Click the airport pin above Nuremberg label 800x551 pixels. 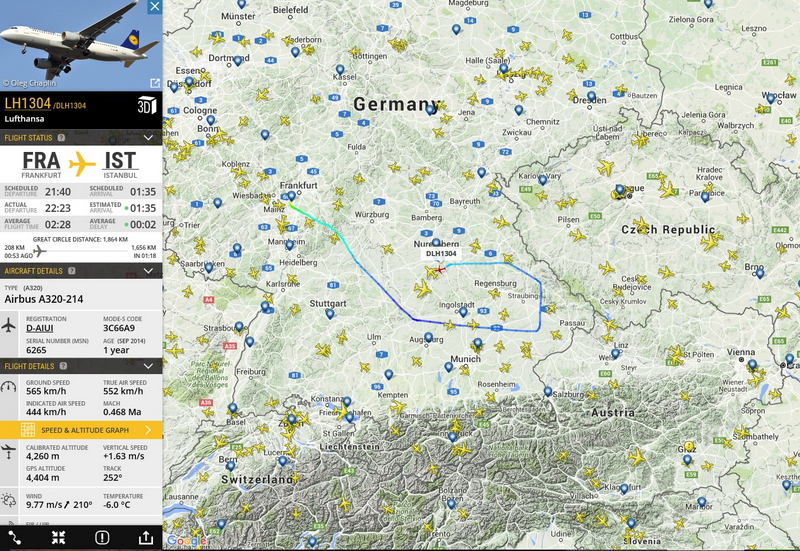pyautogui.click(x=436, y=243)
